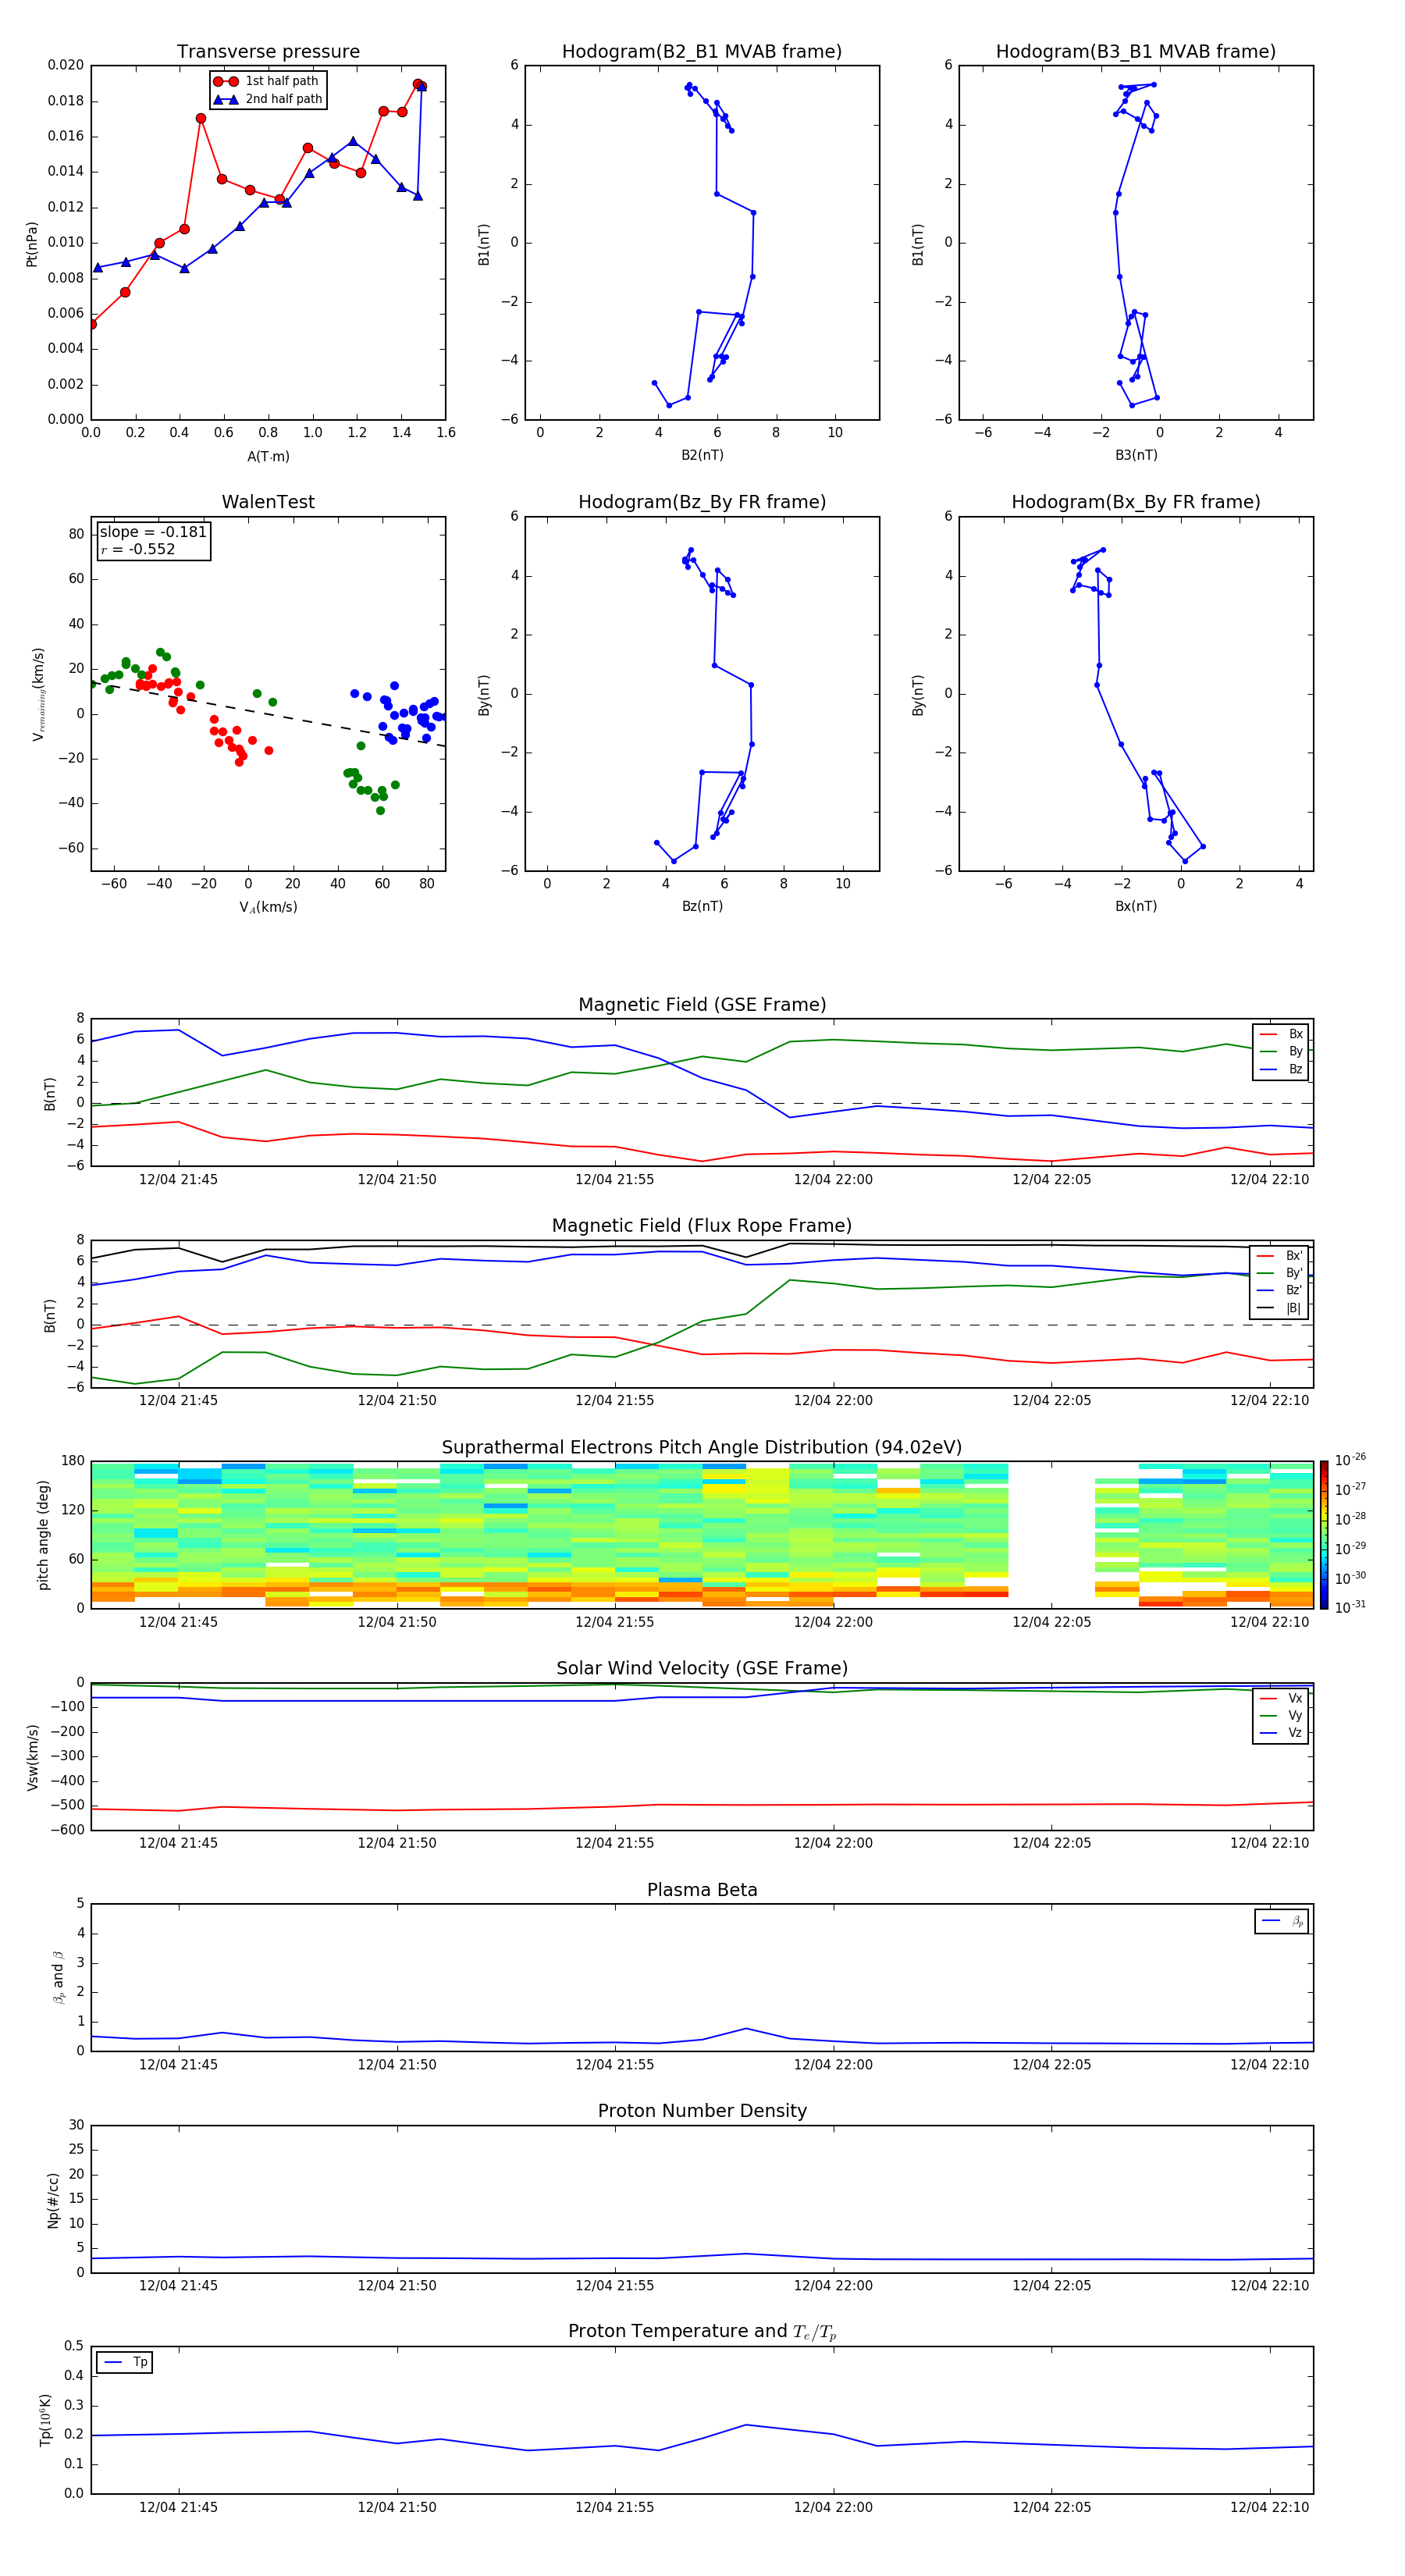Click the 'V_A(km/s)' x-axis label
Screen dimensions: 1405x2576
(268, 907)
